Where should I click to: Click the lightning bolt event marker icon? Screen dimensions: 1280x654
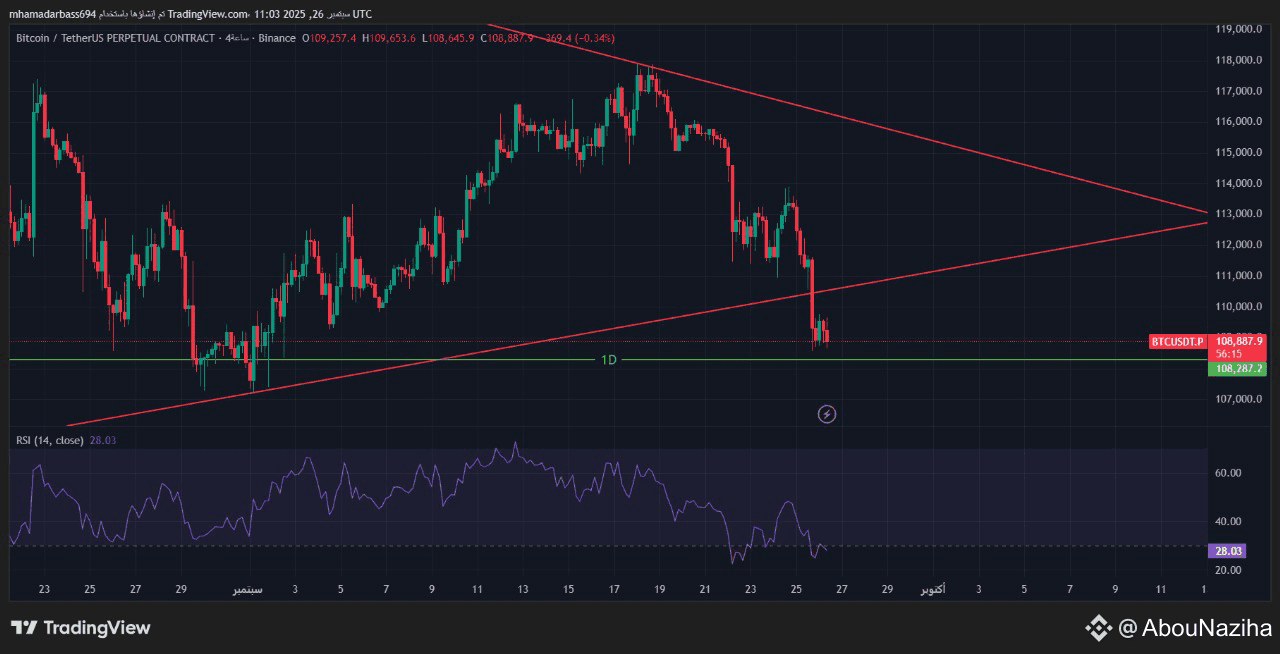coord(827,414)
